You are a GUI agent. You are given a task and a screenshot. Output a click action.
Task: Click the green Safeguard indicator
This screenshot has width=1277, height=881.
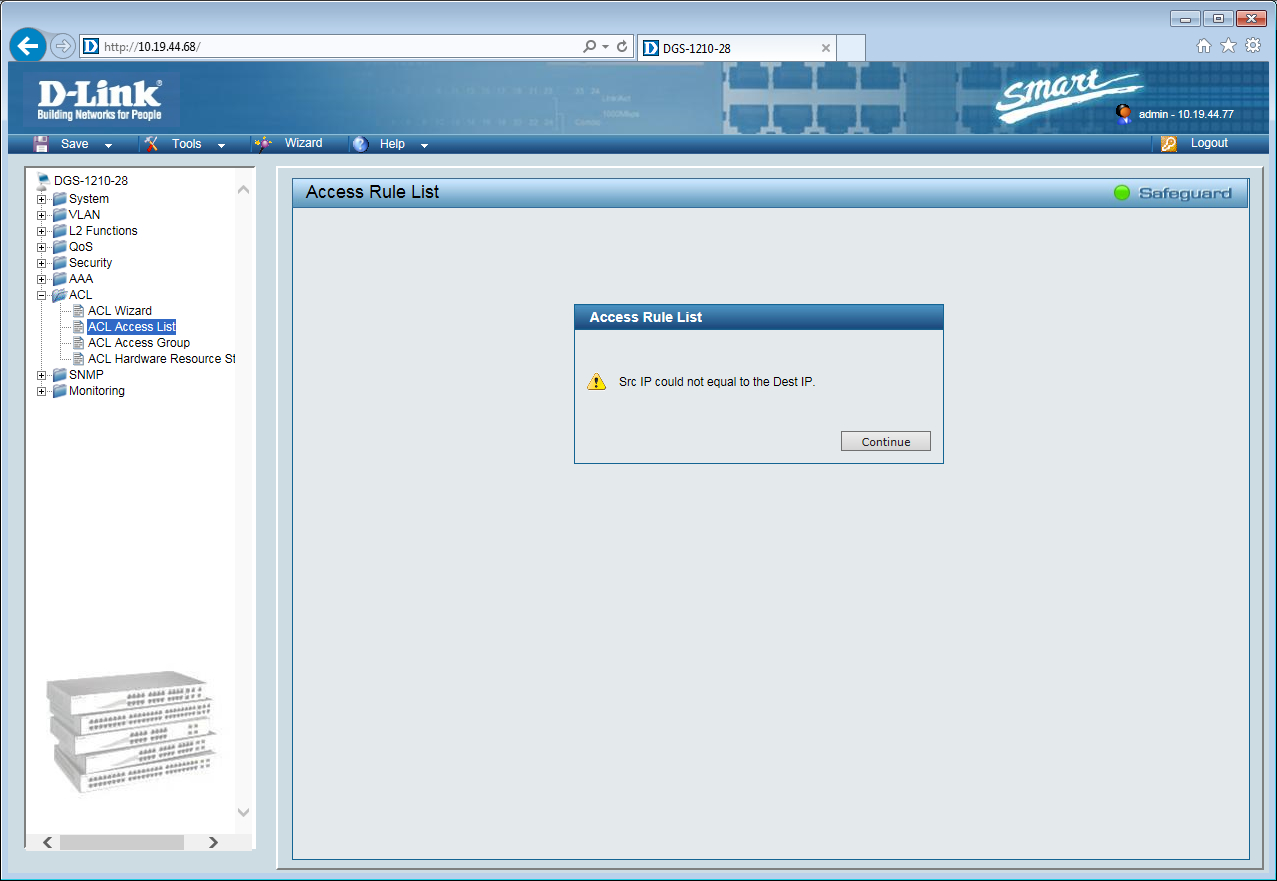point(1122,193)
